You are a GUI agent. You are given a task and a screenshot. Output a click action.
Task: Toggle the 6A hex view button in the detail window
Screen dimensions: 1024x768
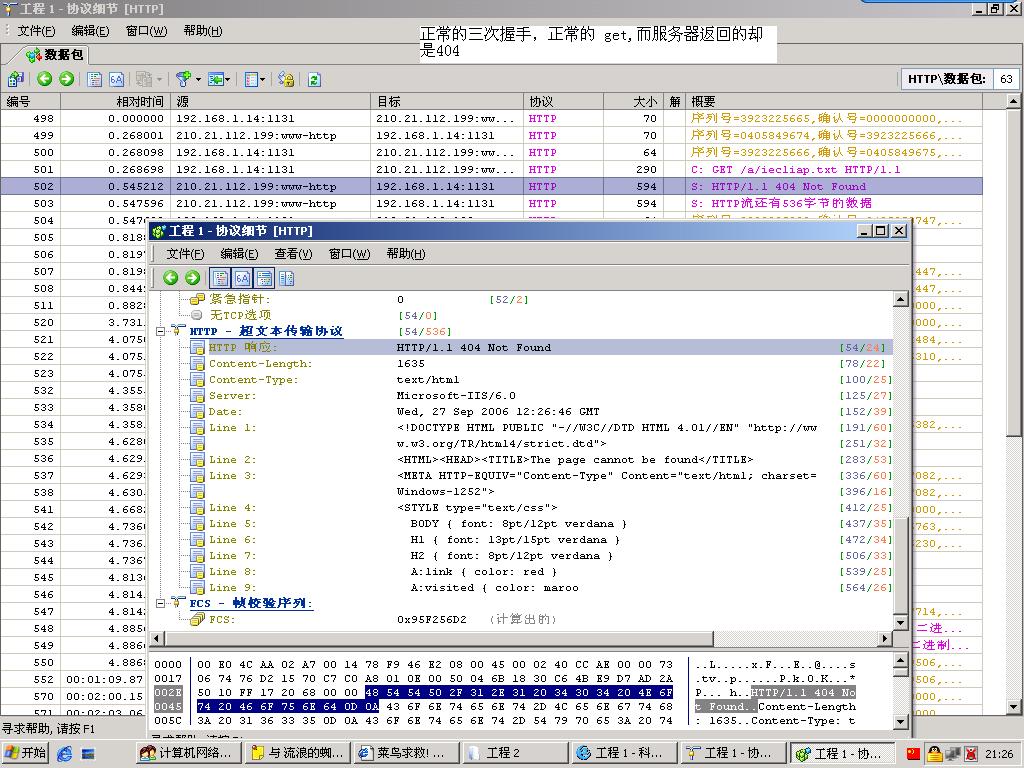[242, 278]
